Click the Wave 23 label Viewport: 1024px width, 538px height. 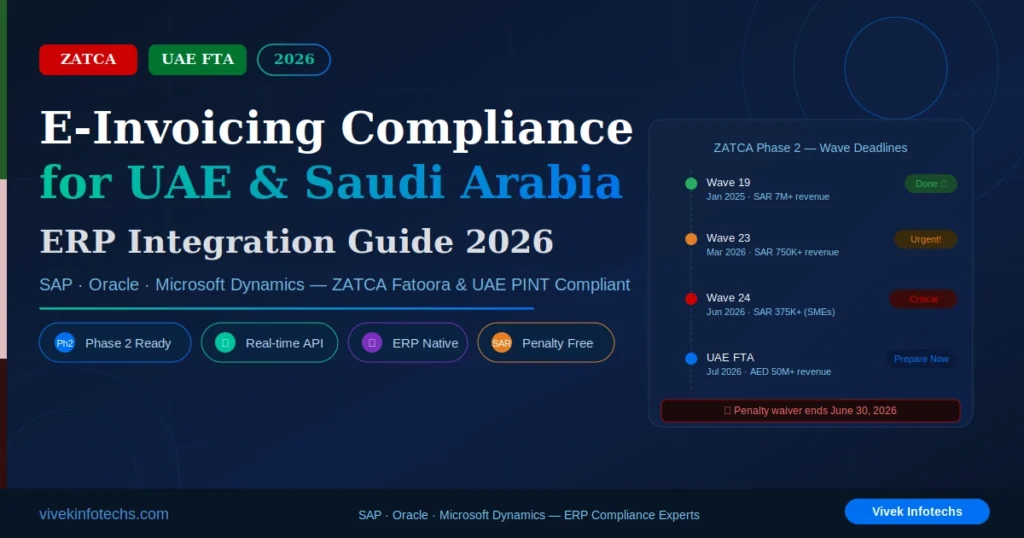728,238
